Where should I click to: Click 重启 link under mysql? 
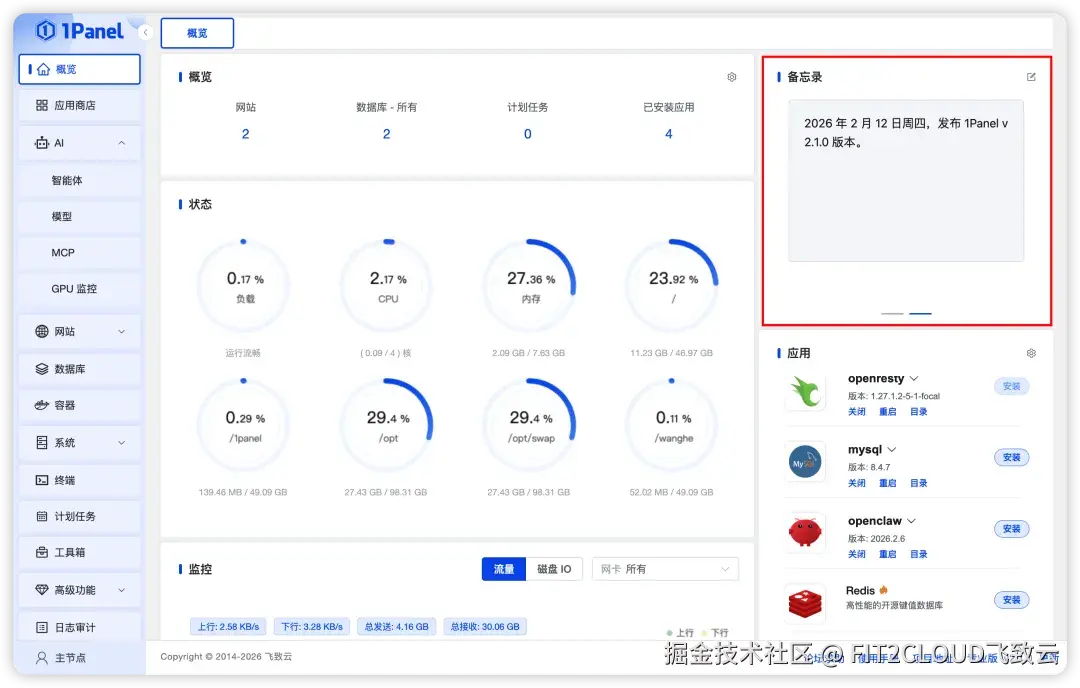(x=888, y=483)
